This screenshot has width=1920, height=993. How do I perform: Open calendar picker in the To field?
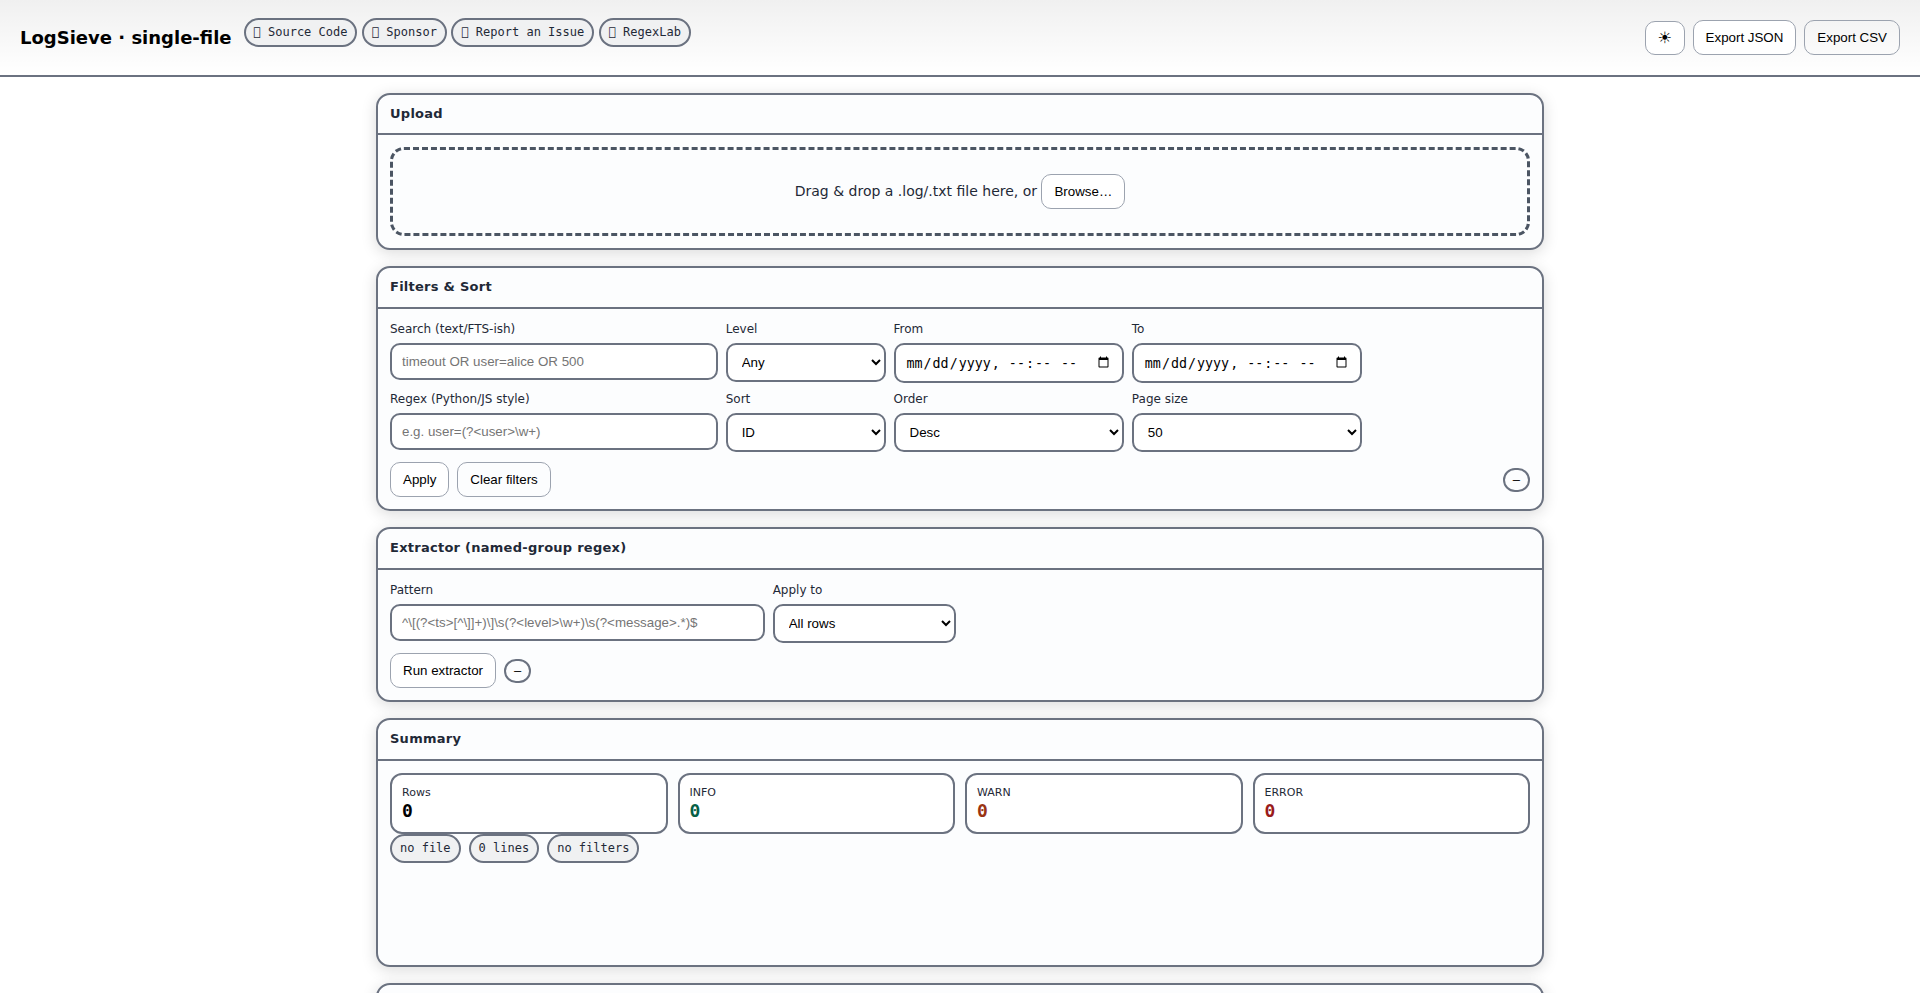(x=1341, y=363)
